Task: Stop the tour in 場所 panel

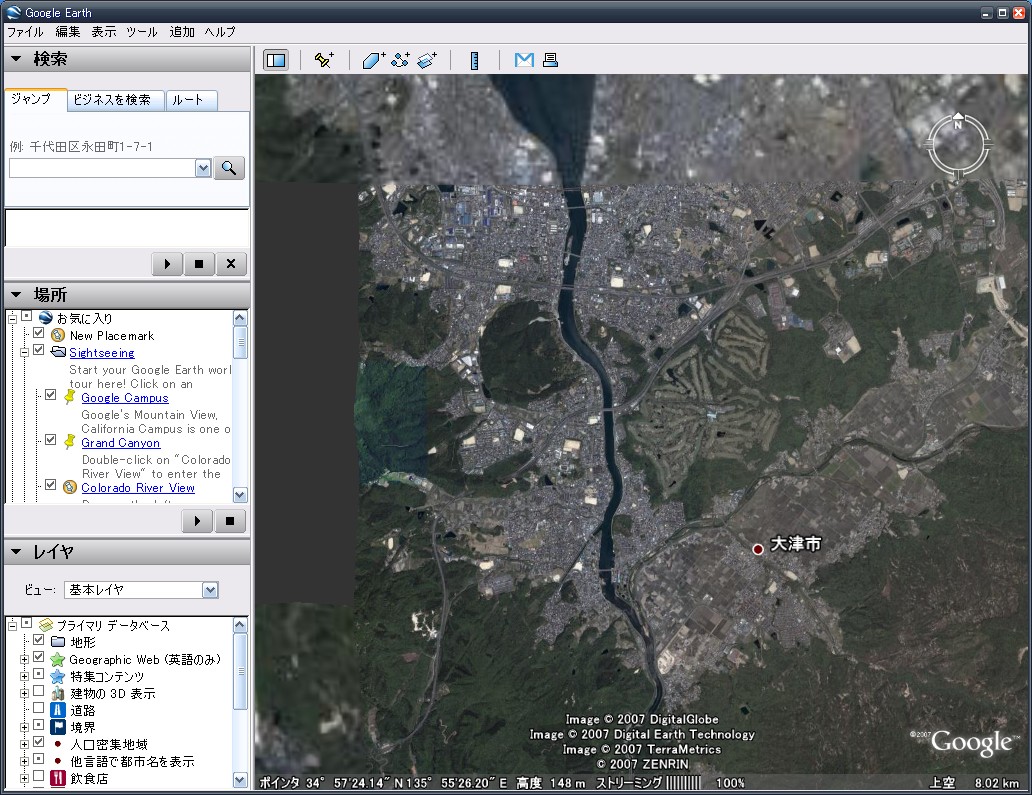Action: (x=230, y=521)
